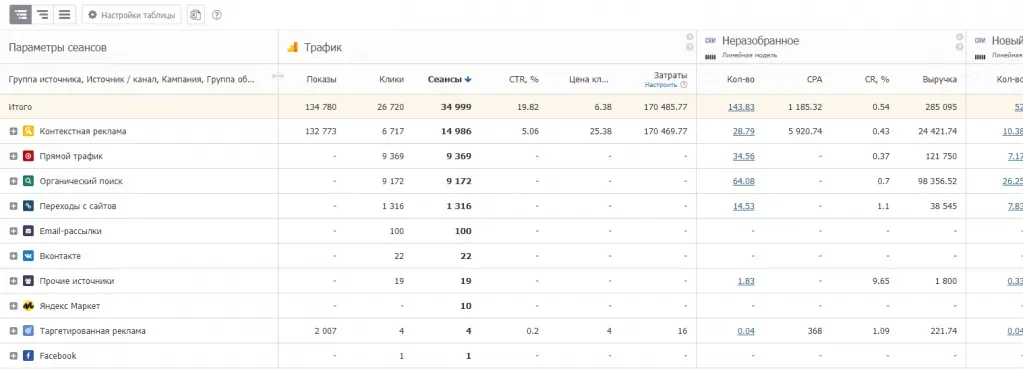Viewport: 1023px width, 369px height.
Task: Open the grouping selector Группа источника, Источник / канал
Action: coord(132,80)
